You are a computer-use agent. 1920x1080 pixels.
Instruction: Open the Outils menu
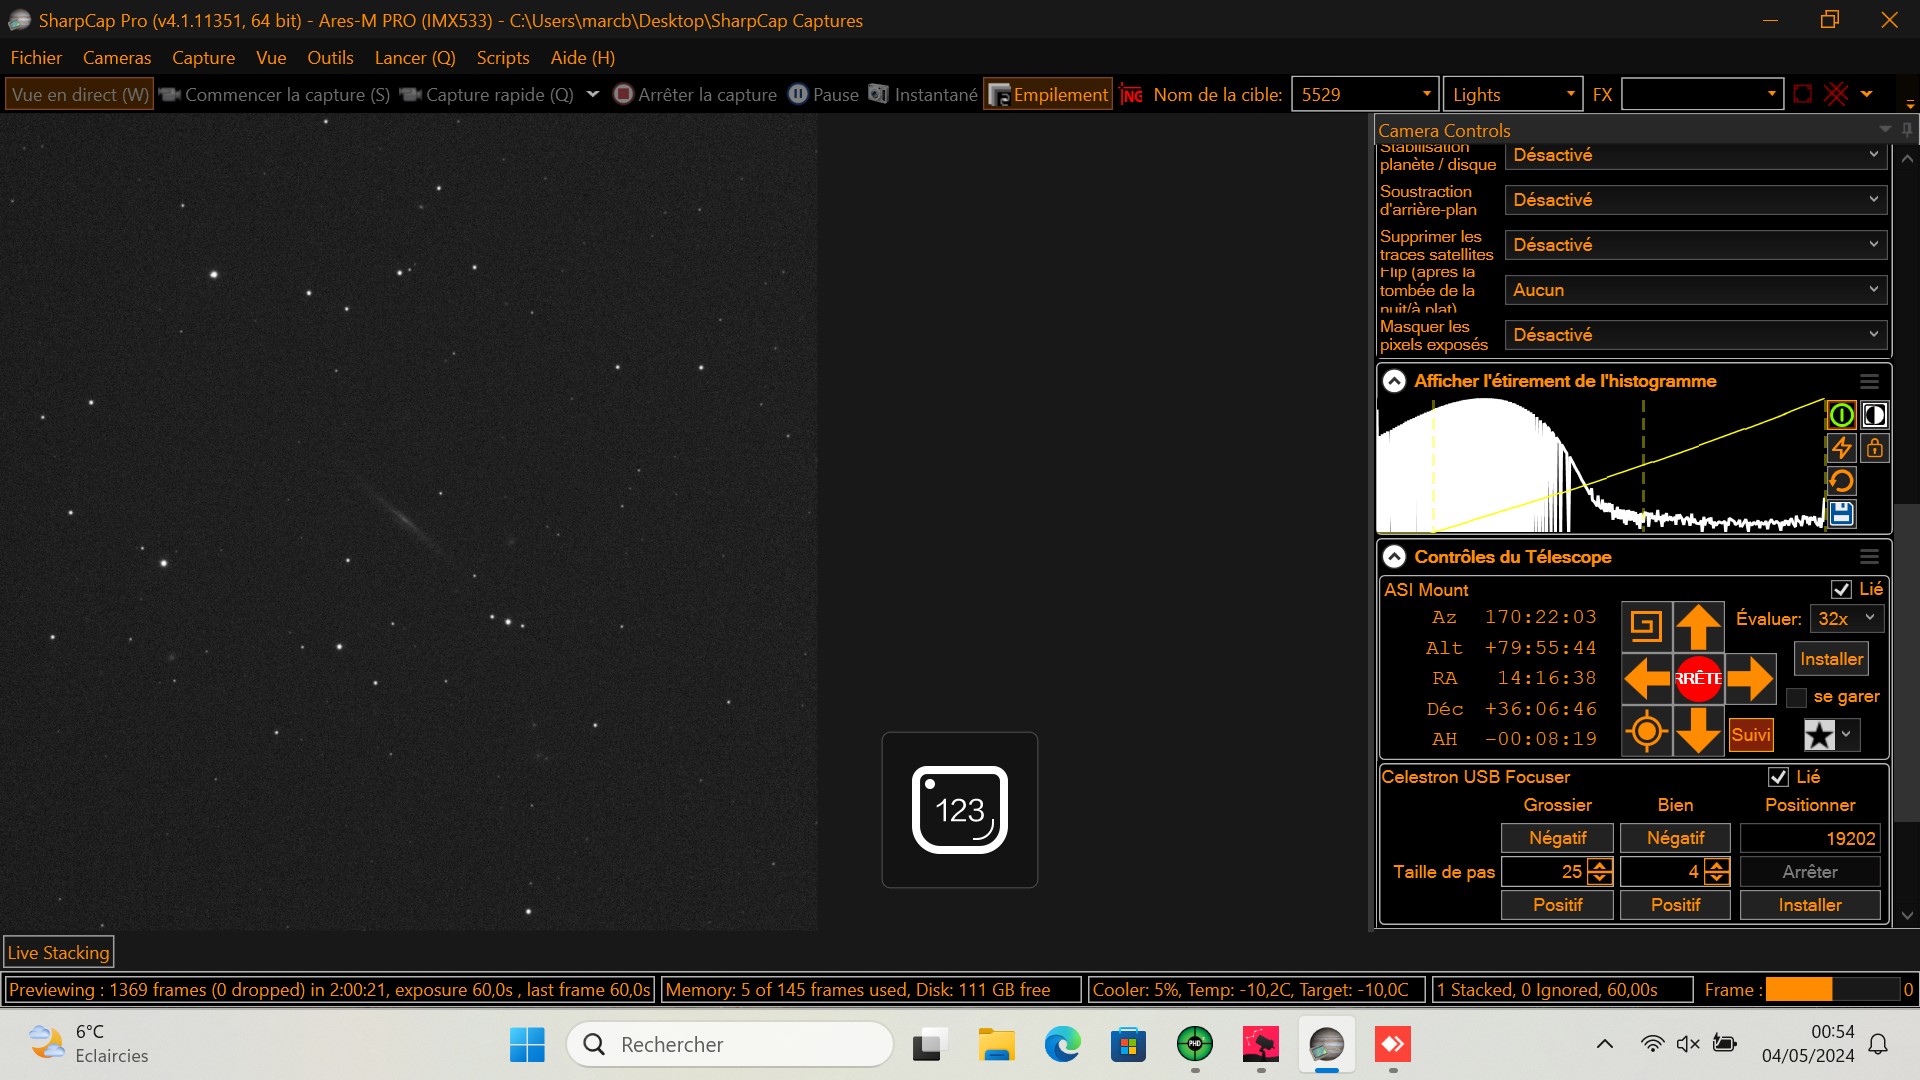point(330,58)
